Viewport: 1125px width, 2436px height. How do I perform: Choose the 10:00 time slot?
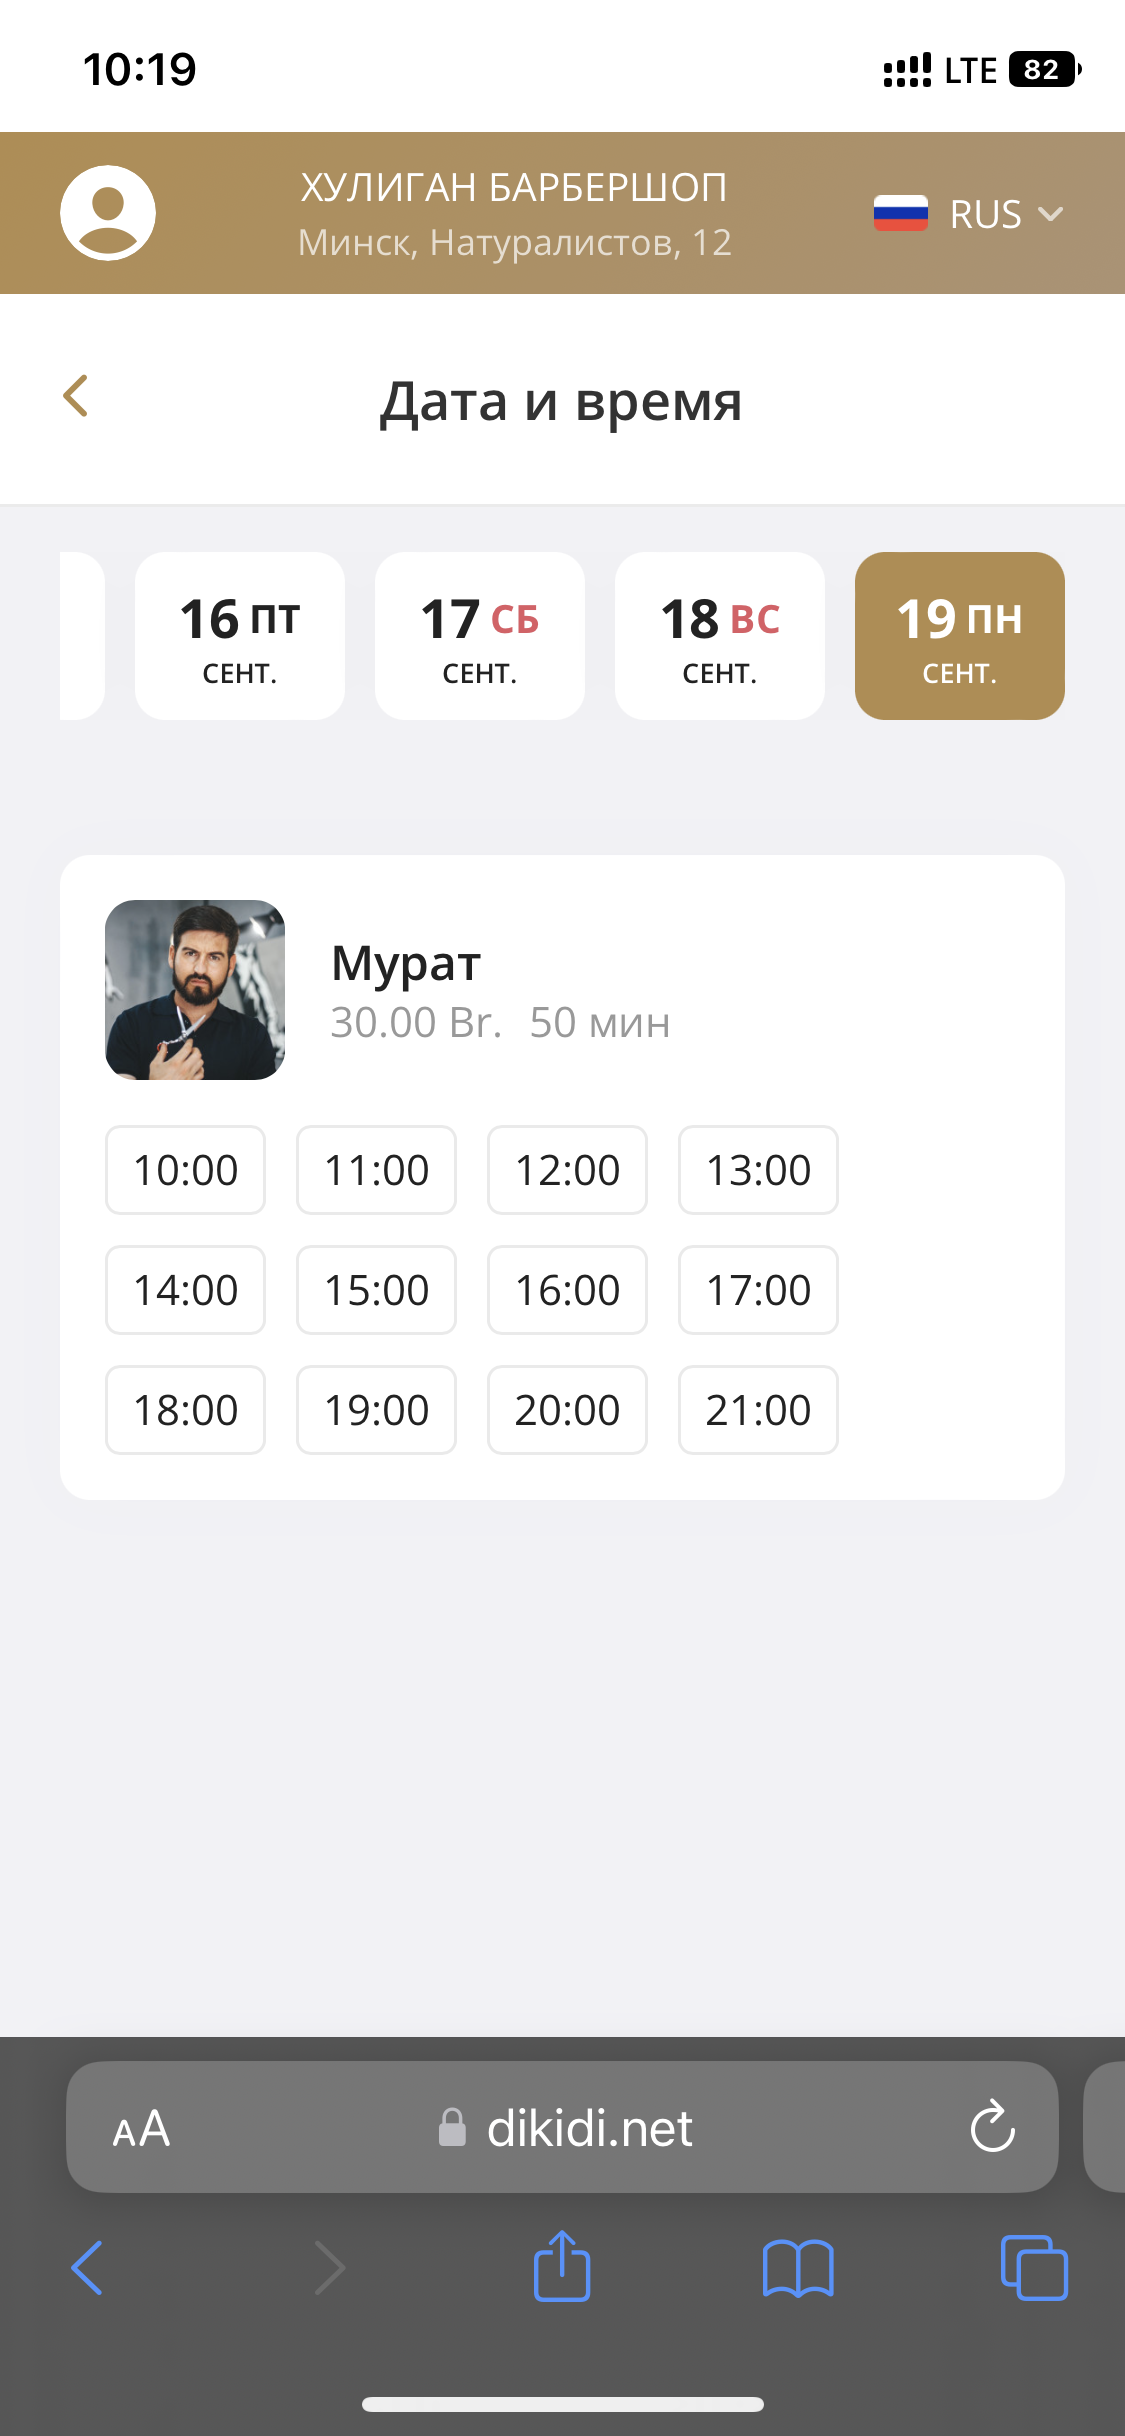[x=186, y=1170]
